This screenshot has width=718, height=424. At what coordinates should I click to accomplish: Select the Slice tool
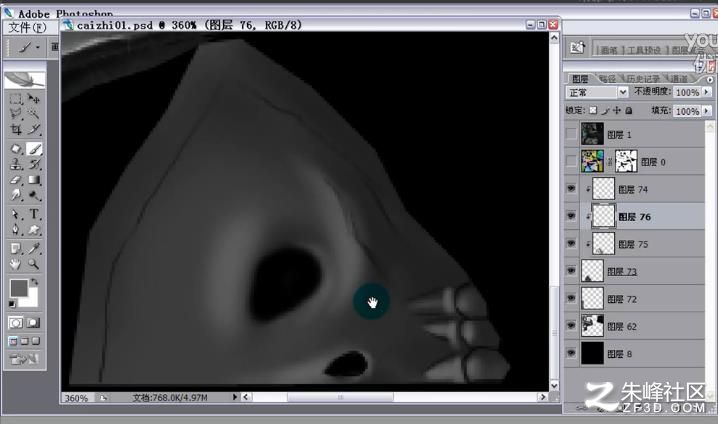[x=34, y=129]
